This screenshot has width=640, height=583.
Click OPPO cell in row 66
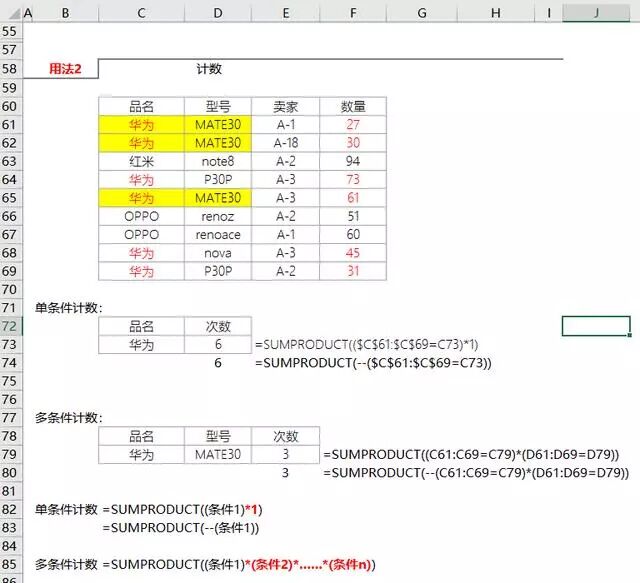pos(141,216)
